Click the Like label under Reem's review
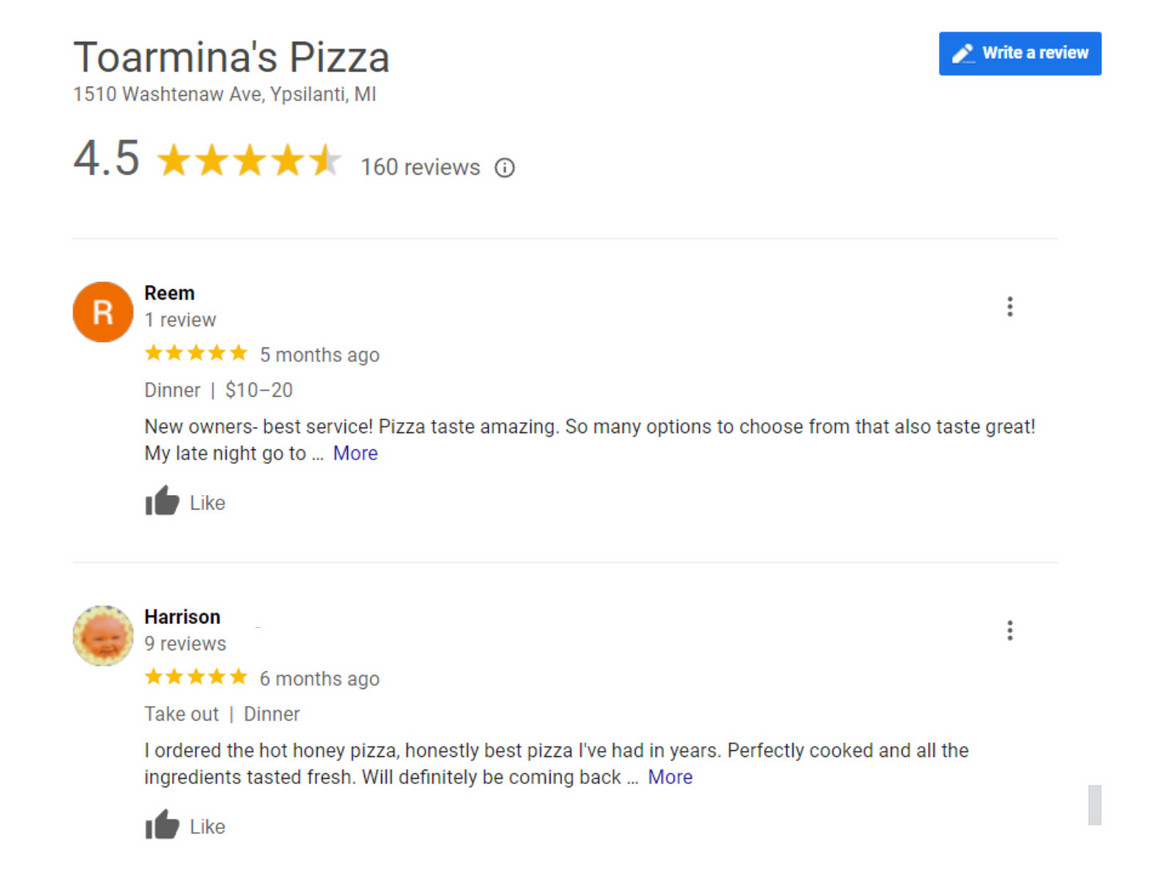Image resolution: width=1160 pixels, height=880 pixels. pyautogui.click(x=207, y=503)
